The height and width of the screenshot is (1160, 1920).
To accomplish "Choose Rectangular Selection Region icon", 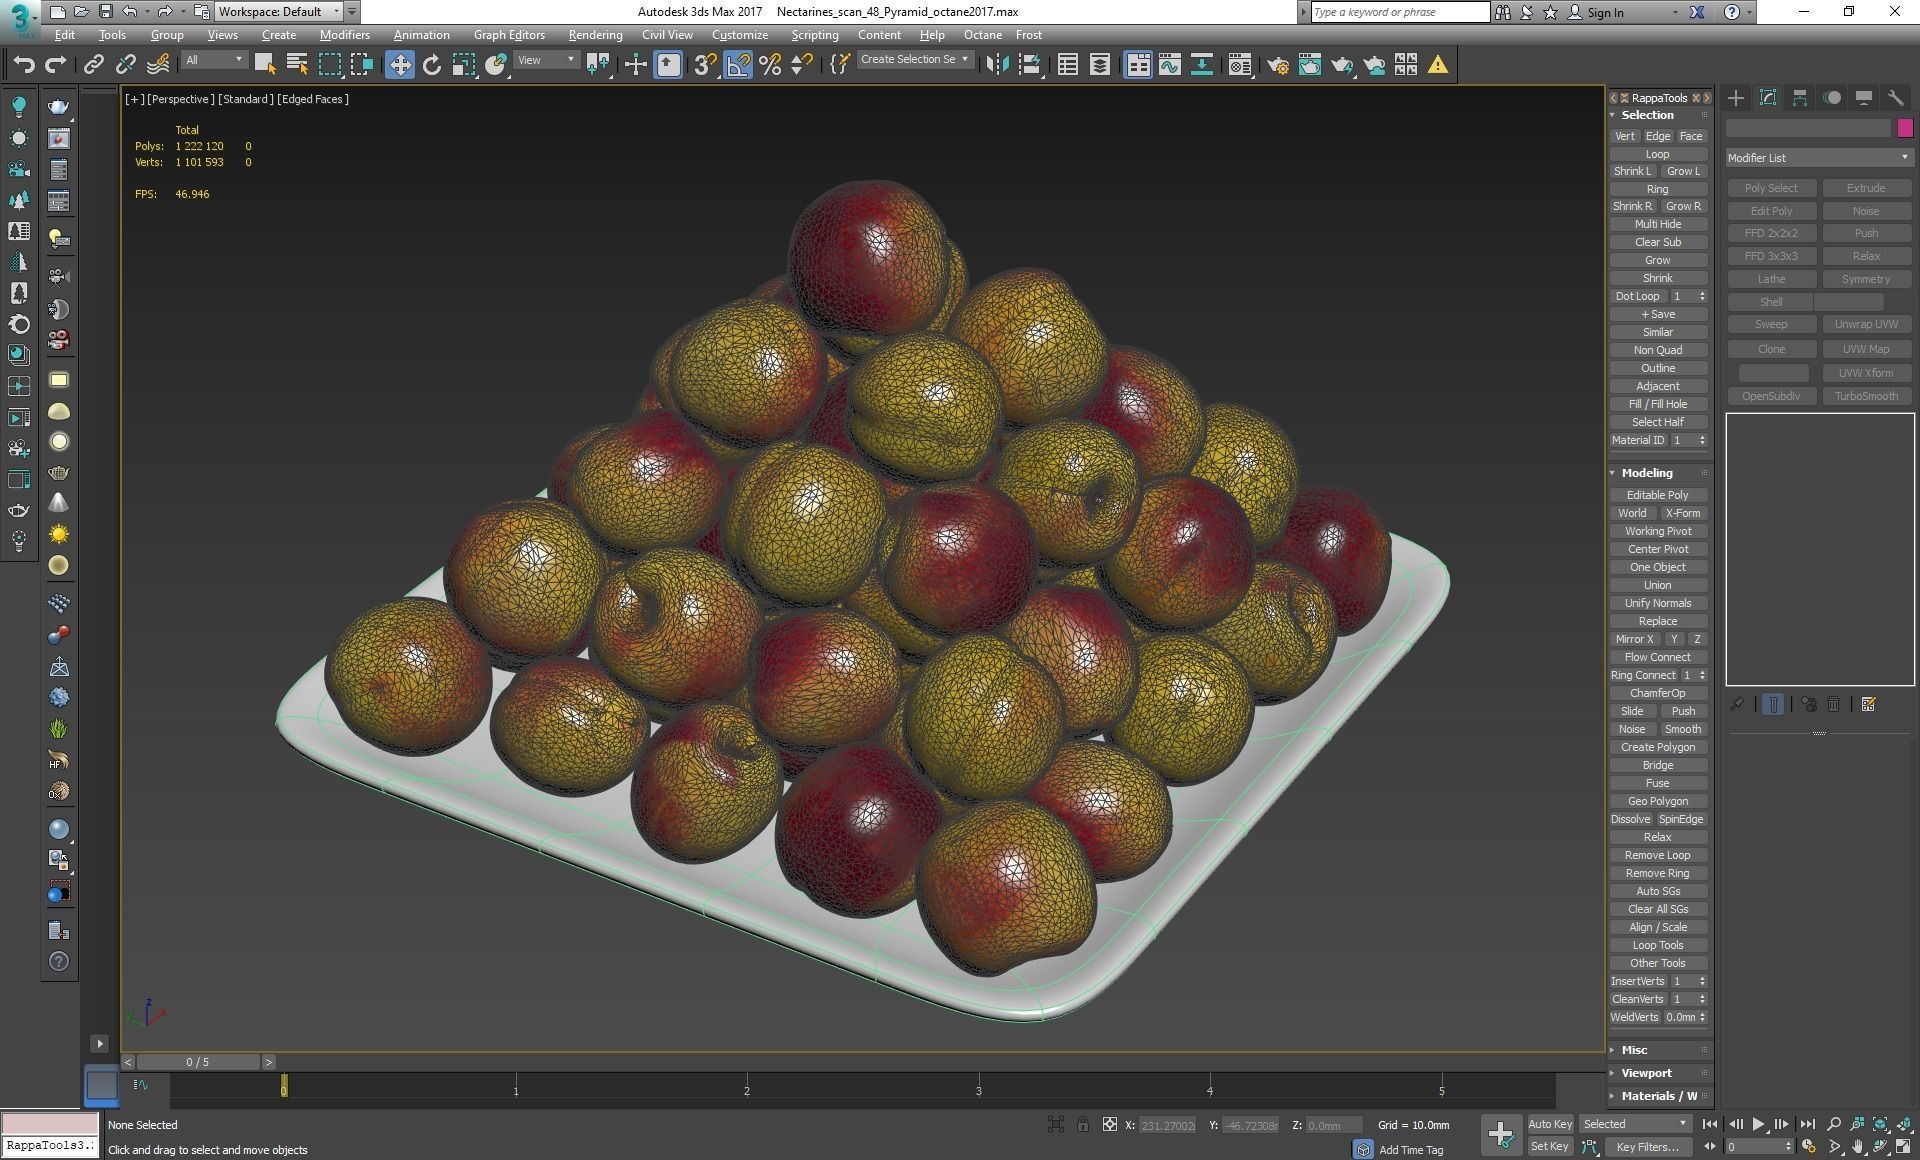I will 329,65.
